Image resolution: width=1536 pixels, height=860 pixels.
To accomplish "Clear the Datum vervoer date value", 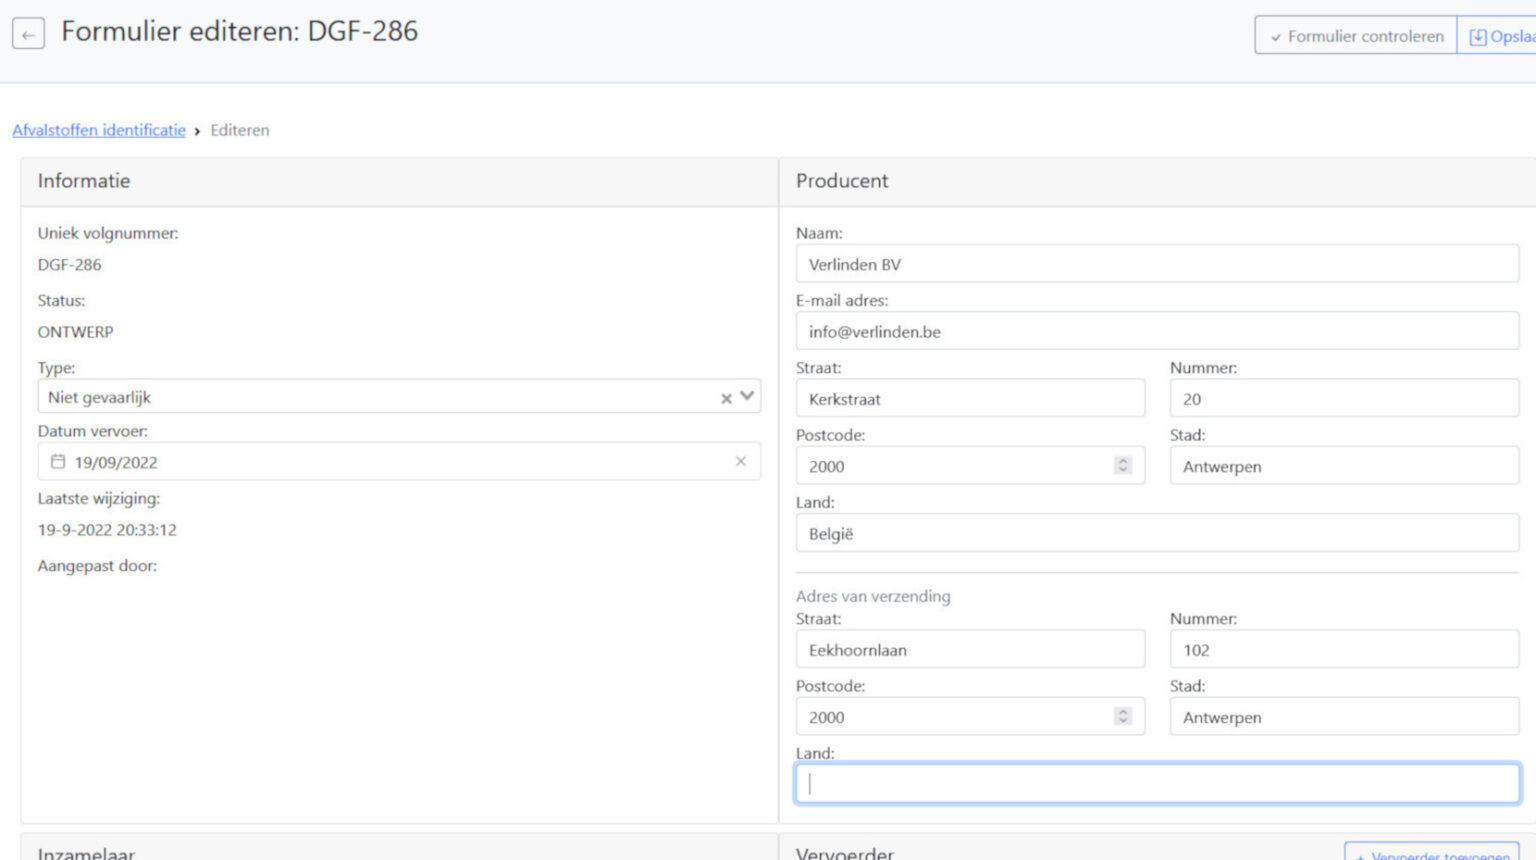I will pyautogui.click(x=740, y=461).
